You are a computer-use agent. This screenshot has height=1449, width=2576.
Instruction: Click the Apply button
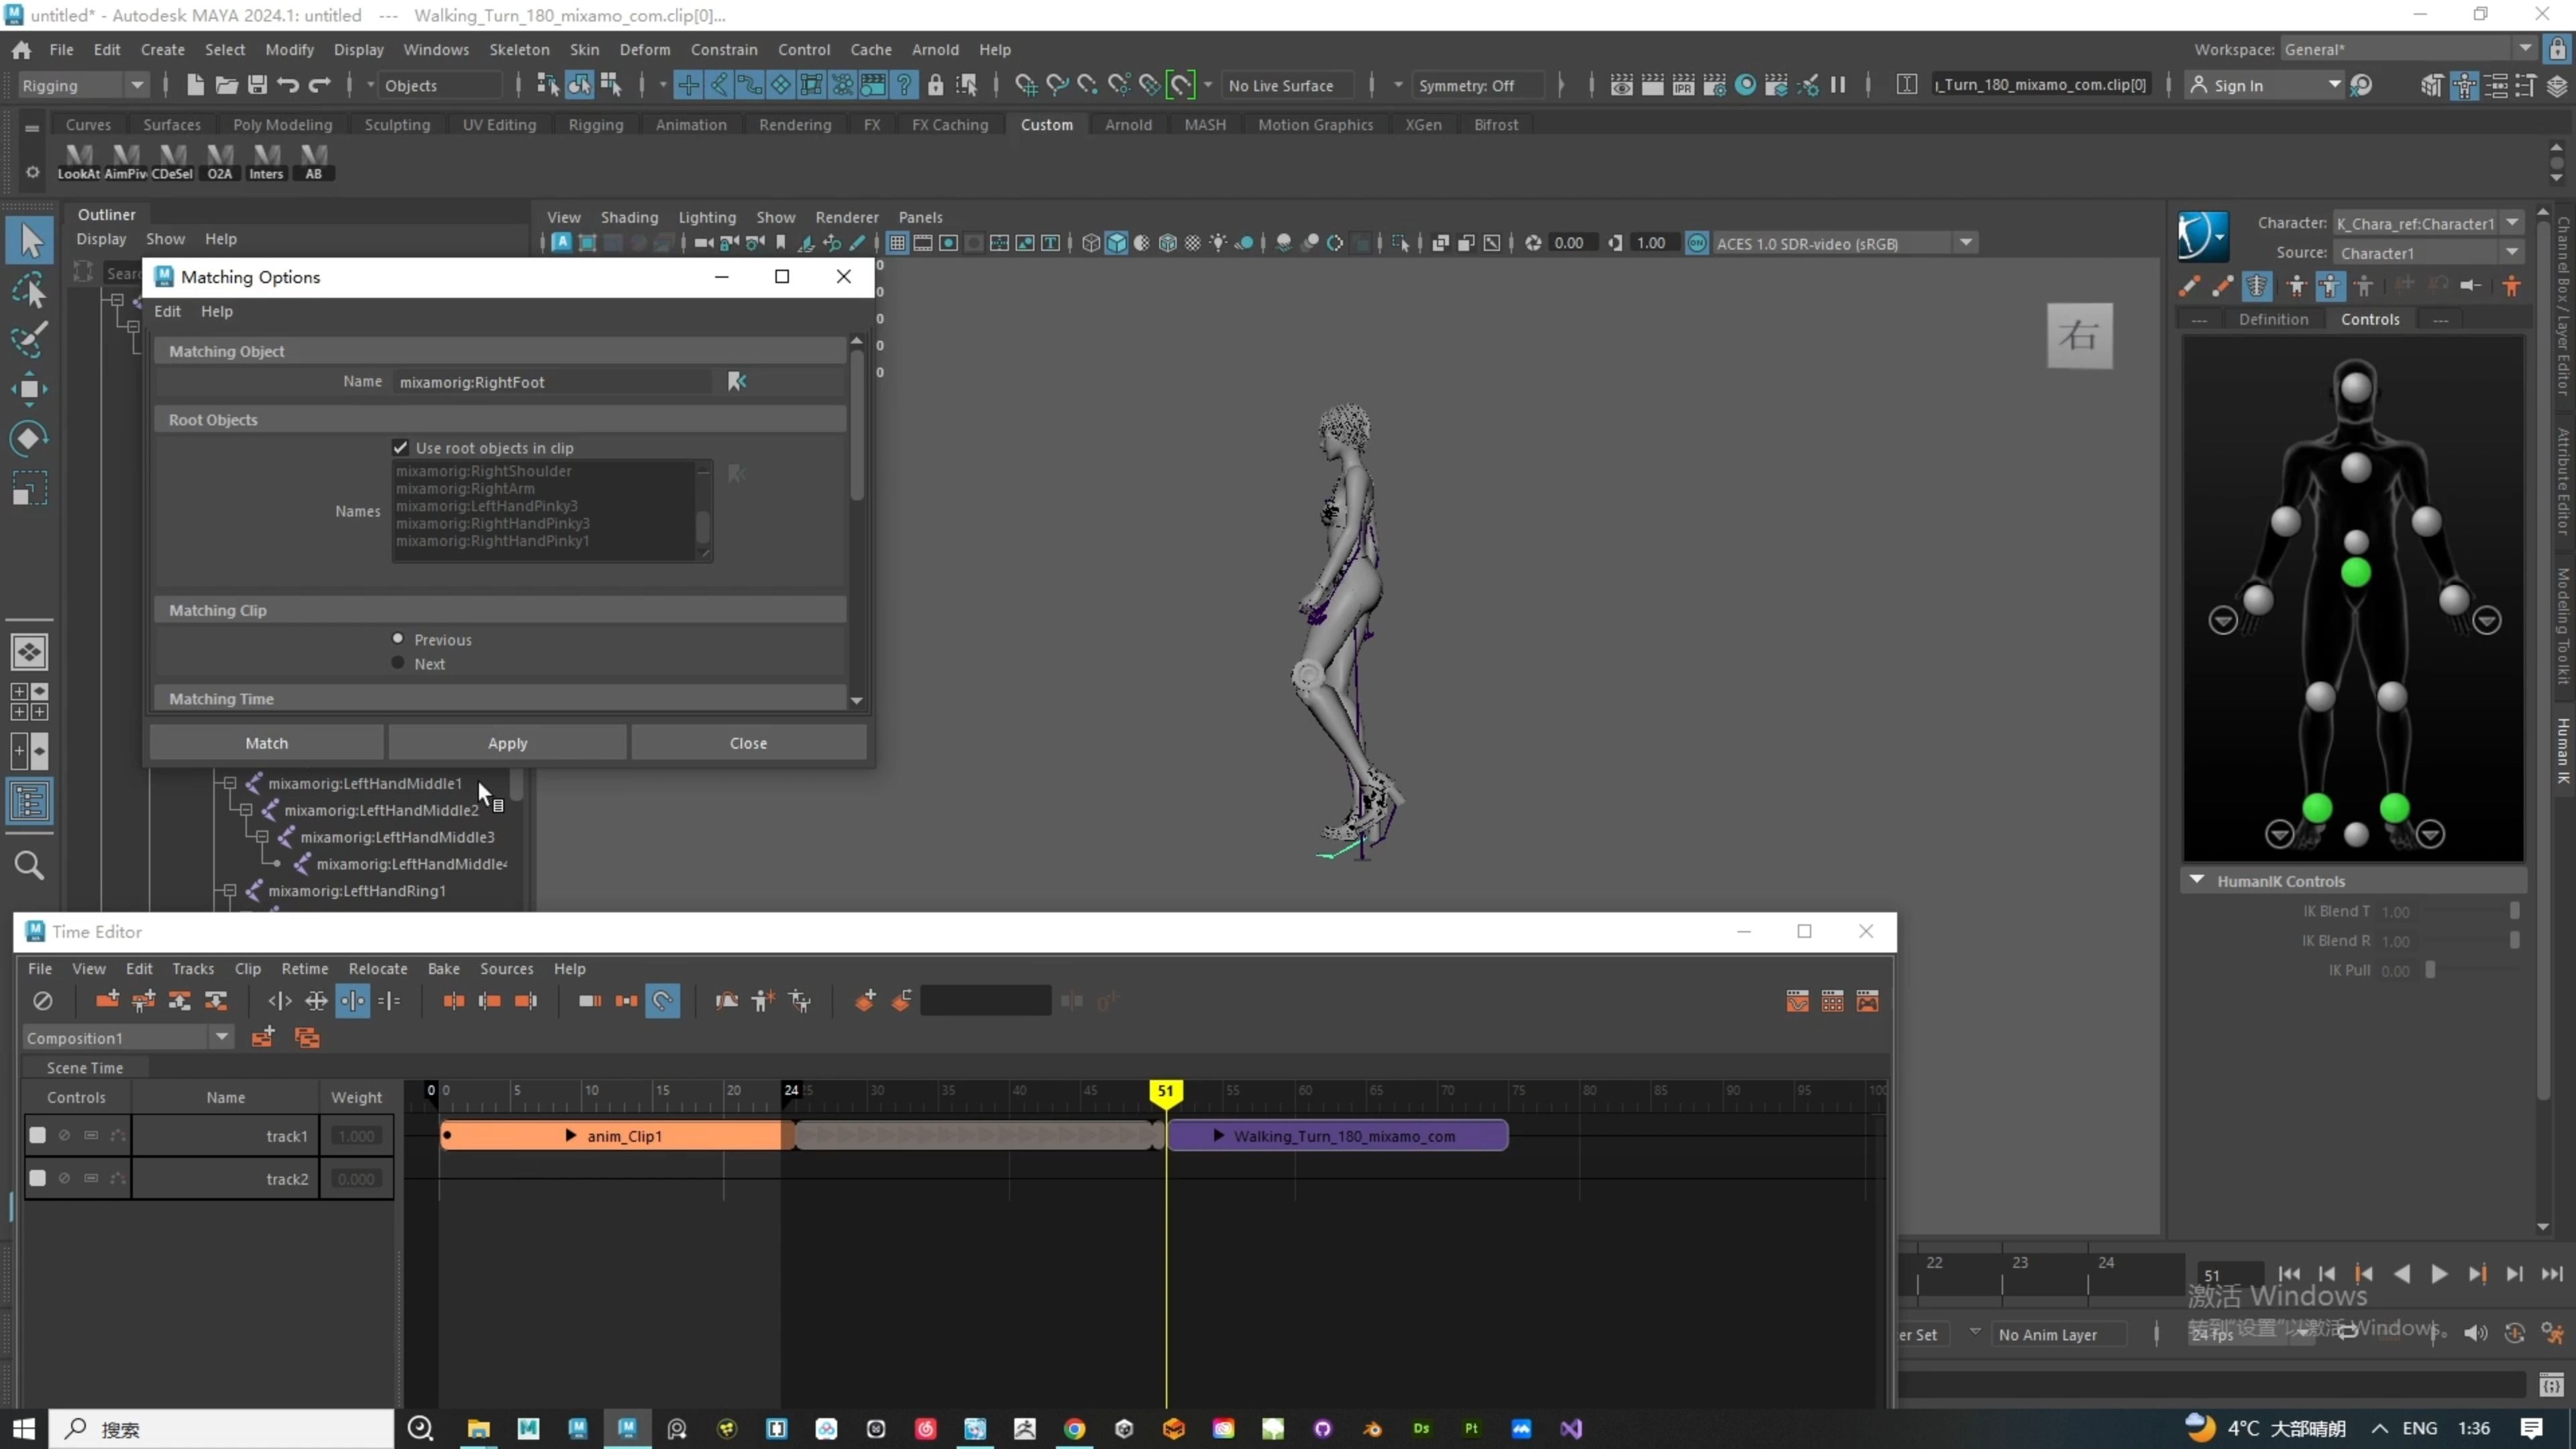pyautogui.click(x=507, y=743)
